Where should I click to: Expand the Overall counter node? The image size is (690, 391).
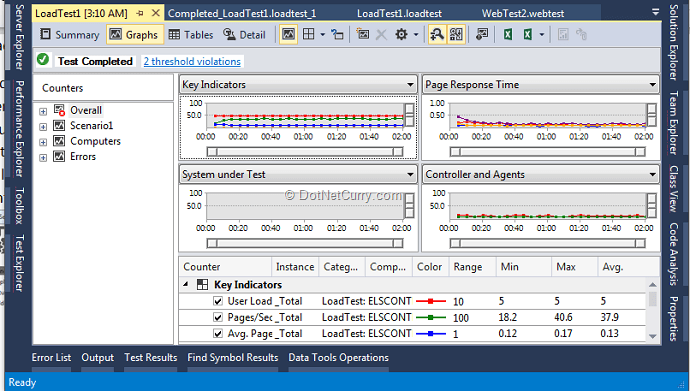(43, 112)
